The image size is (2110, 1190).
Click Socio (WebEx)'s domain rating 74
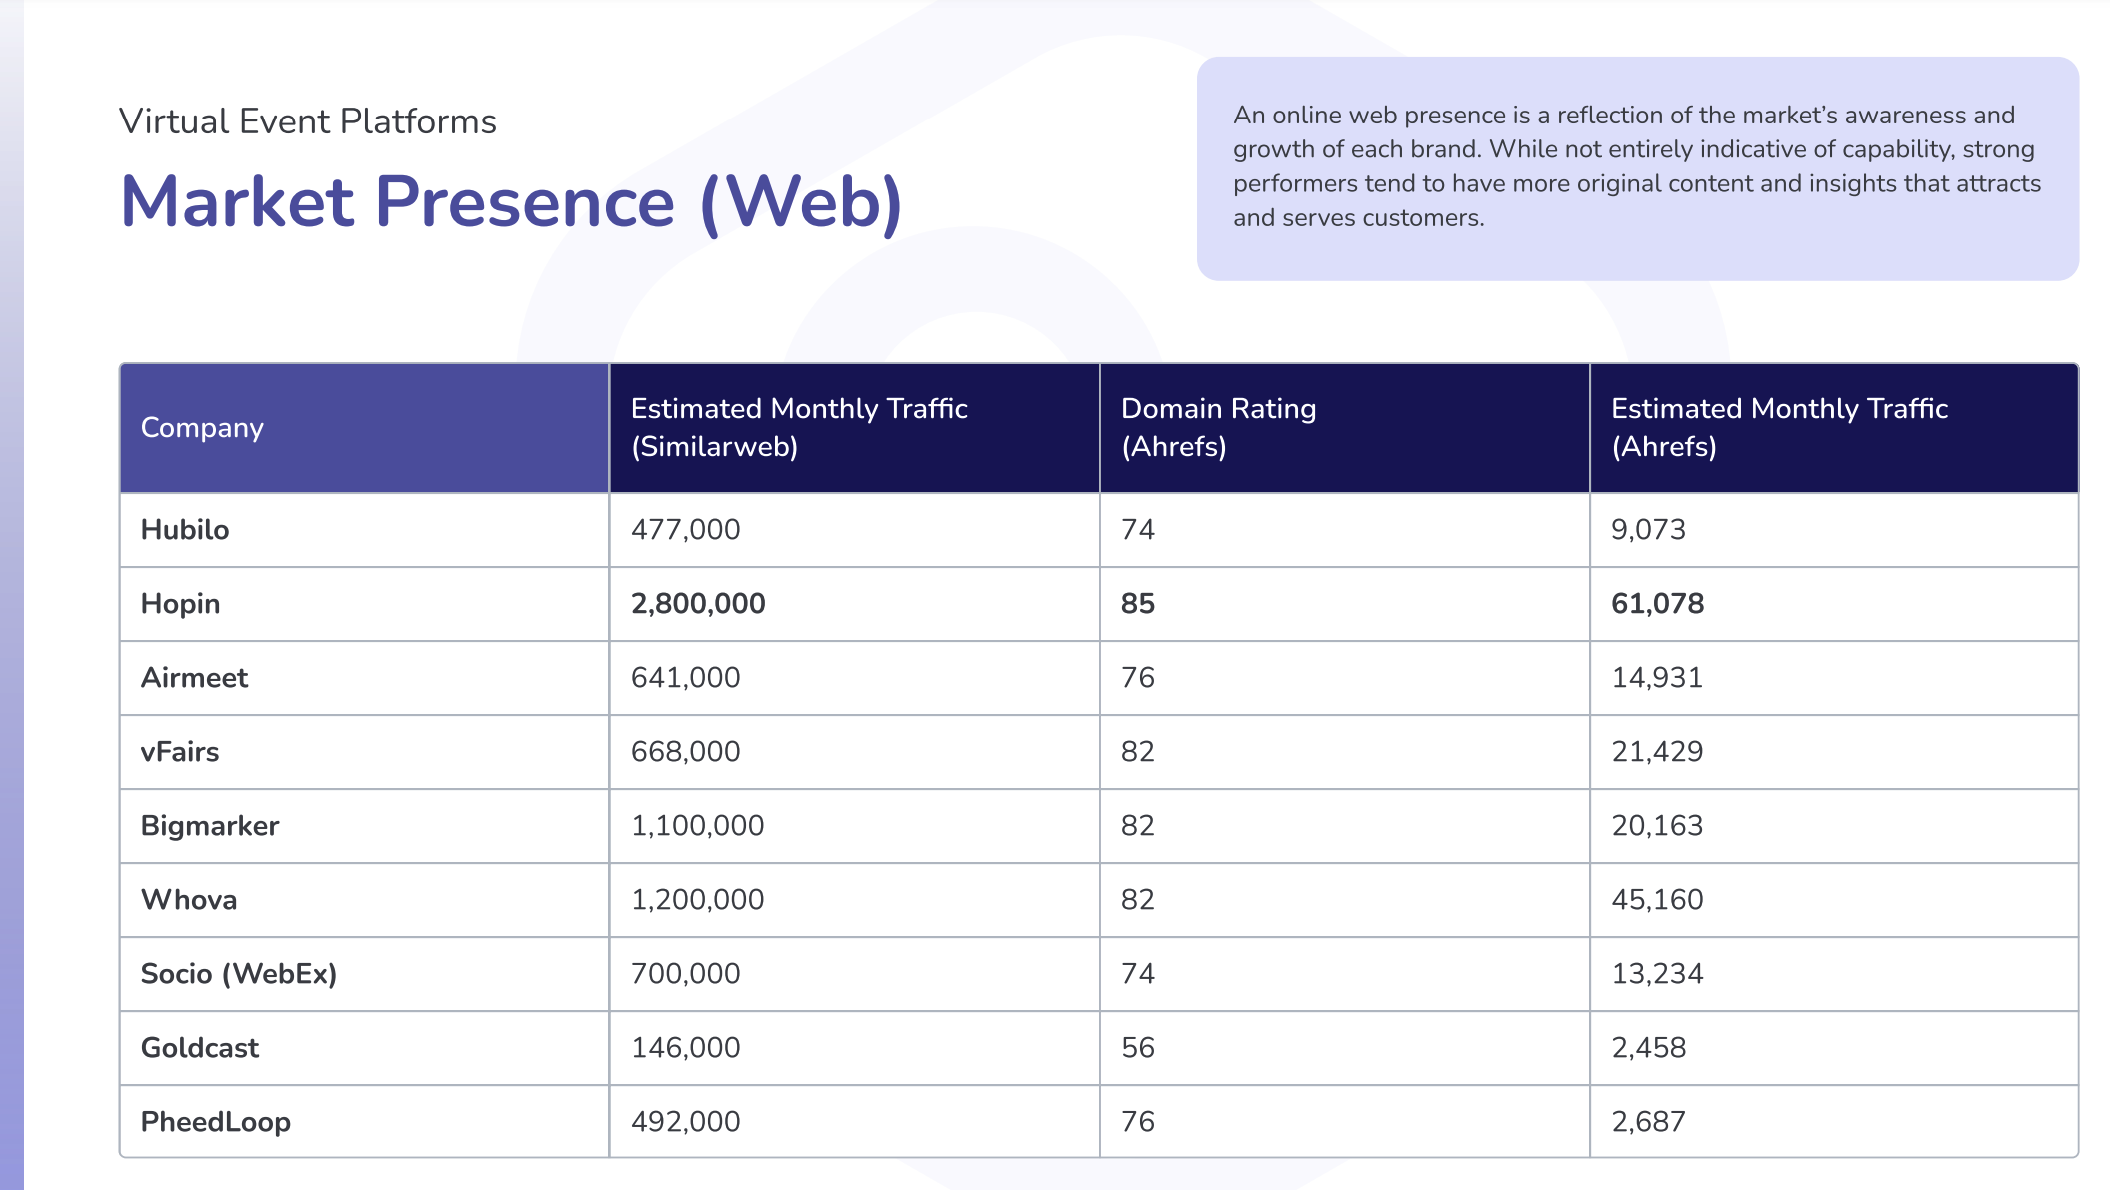(x=1138, y=974)
